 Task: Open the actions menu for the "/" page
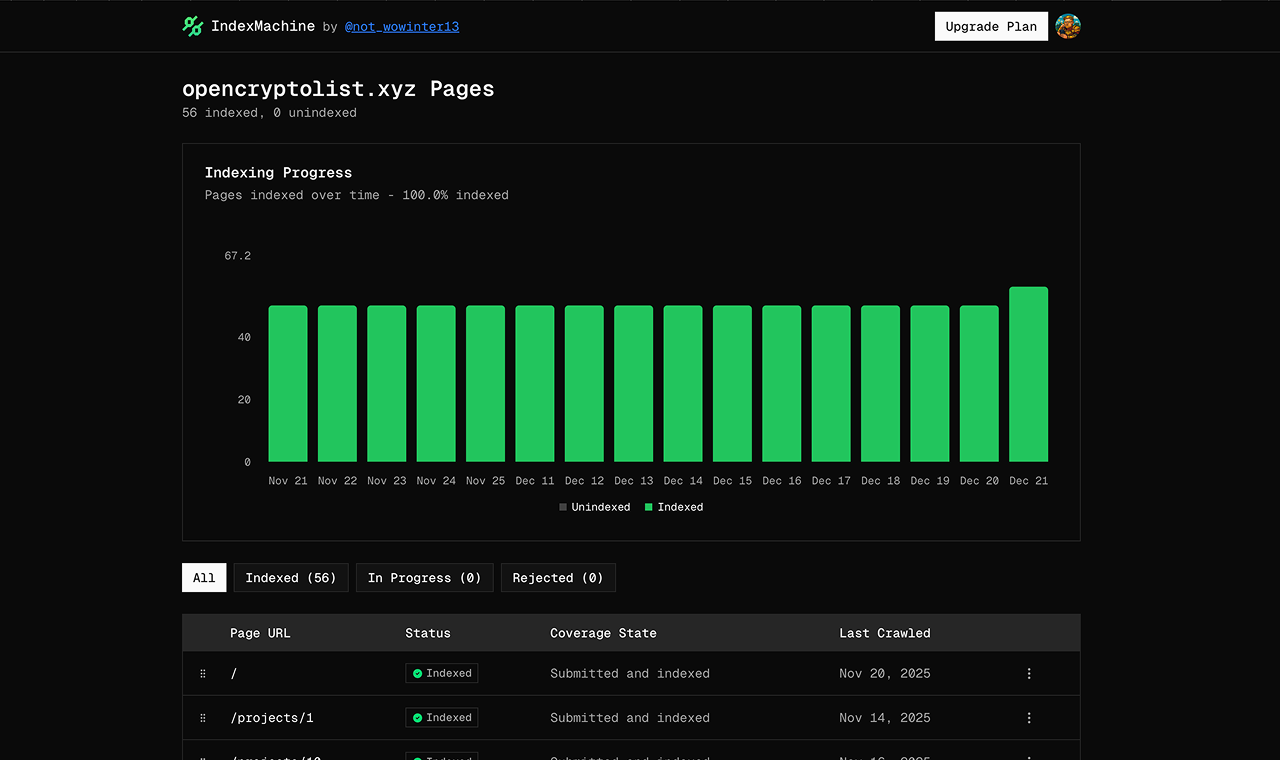click(1029, 673)
